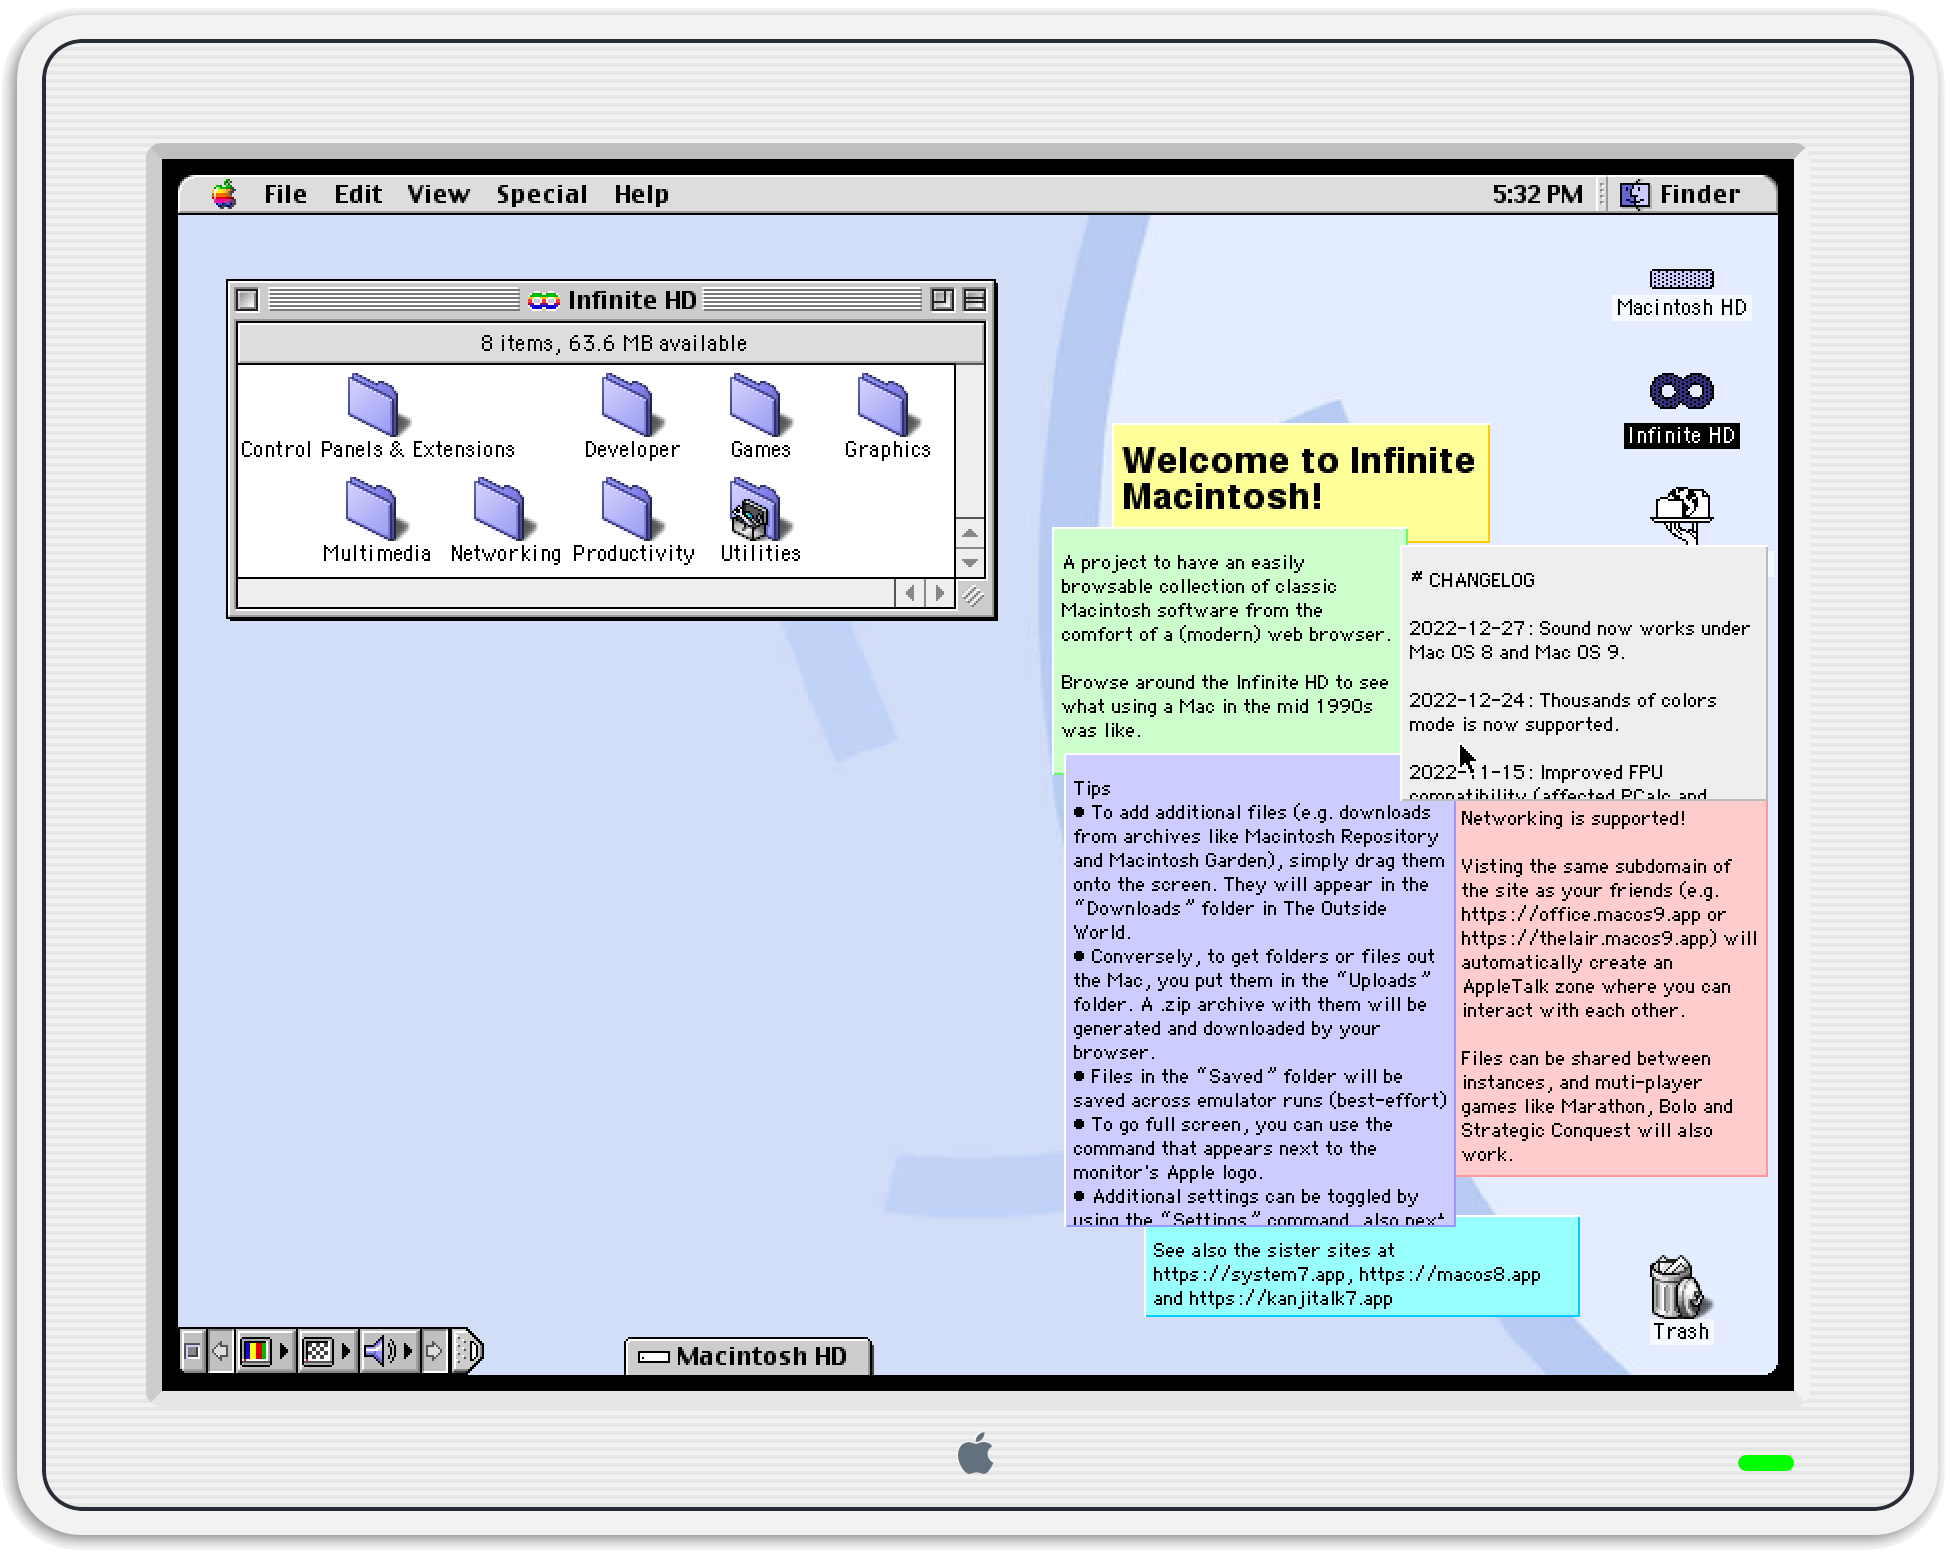
Task: Open monitor resolution control strip module
Action: 318,1352
